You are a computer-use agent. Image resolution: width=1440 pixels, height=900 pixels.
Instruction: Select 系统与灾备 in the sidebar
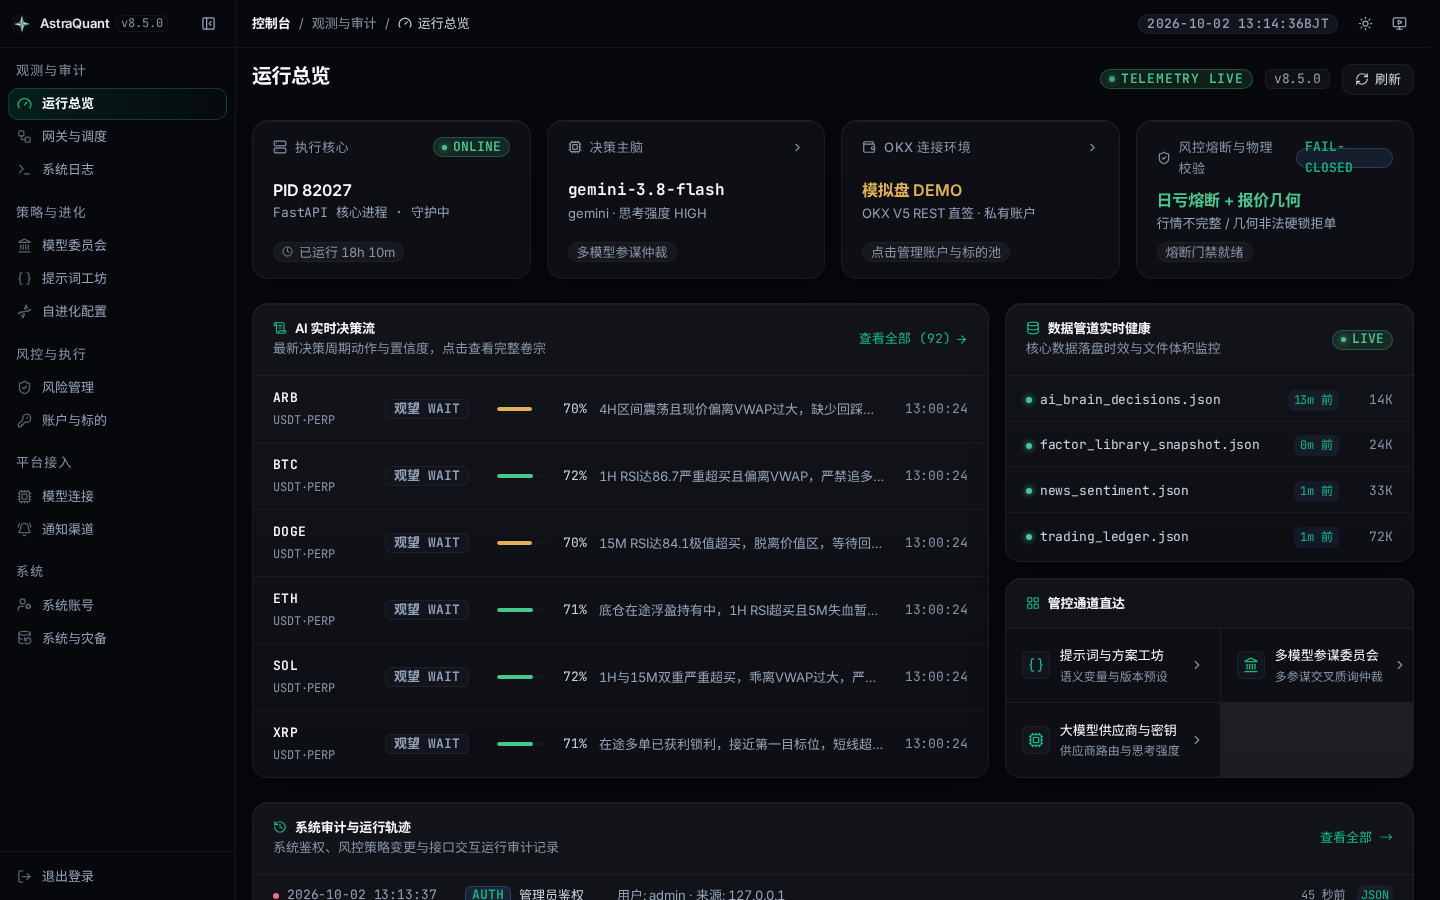pos(118,638)
